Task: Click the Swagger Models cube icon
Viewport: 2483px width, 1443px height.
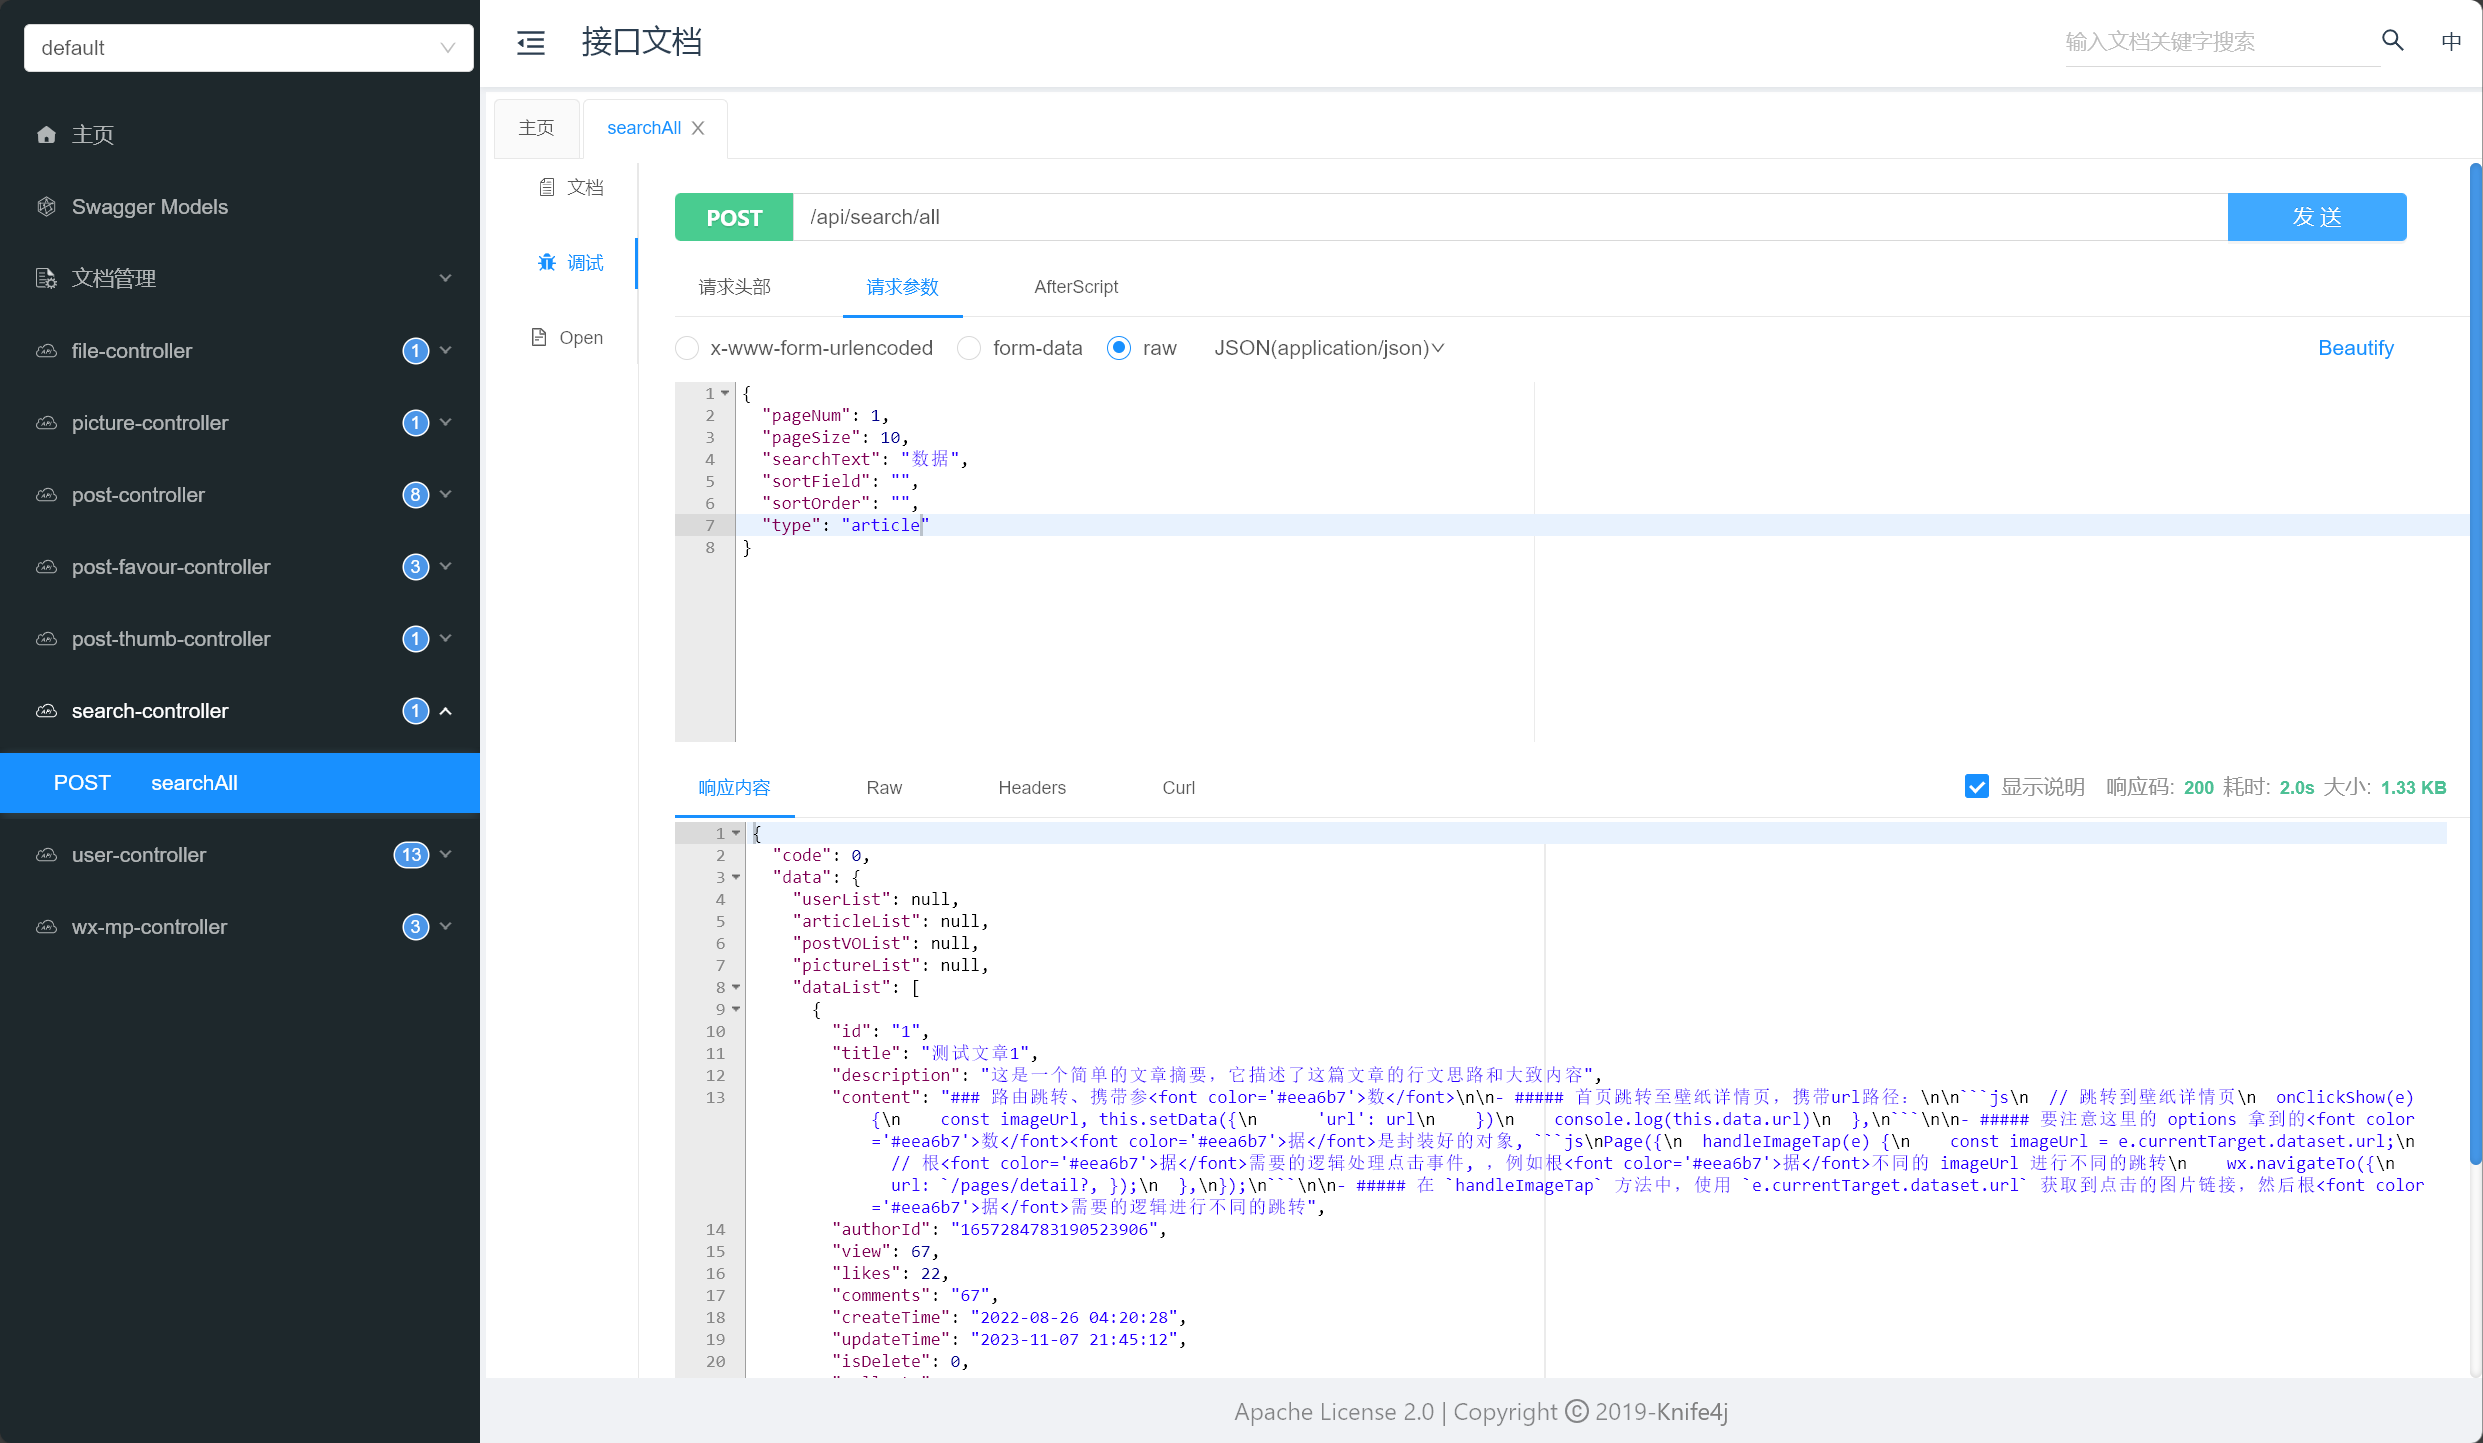Action: [46, 206]
